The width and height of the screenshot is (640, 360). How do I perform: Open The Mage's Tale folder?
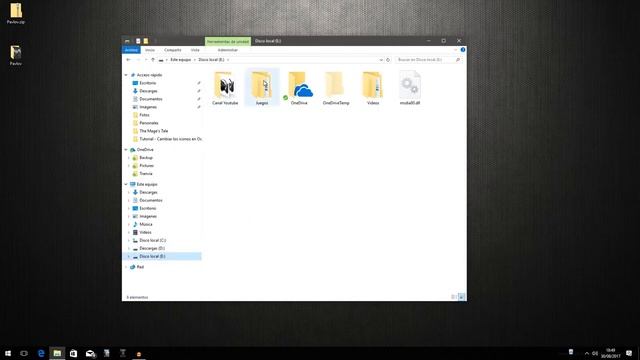click(153, 131)
